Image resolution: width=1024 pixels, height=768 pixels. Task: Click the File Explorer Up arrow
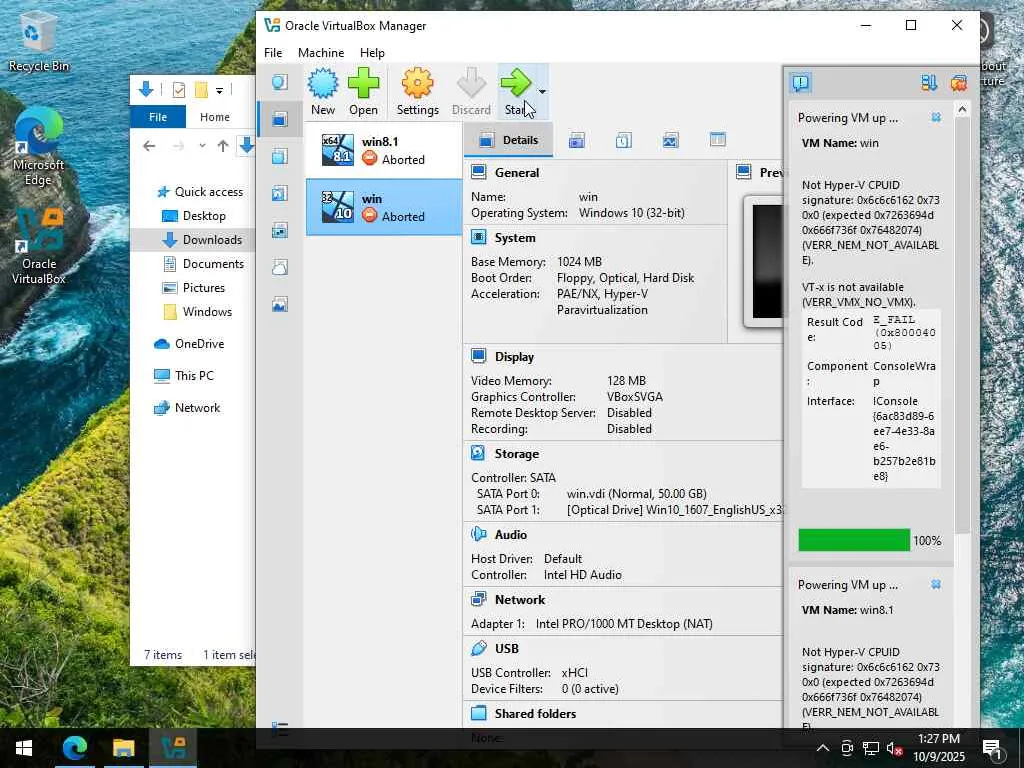coord(223,146)
